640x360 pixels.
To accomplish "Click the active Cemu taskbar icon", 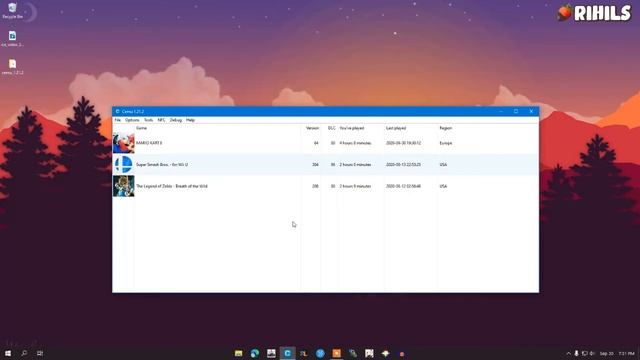I will coord(288,353).
